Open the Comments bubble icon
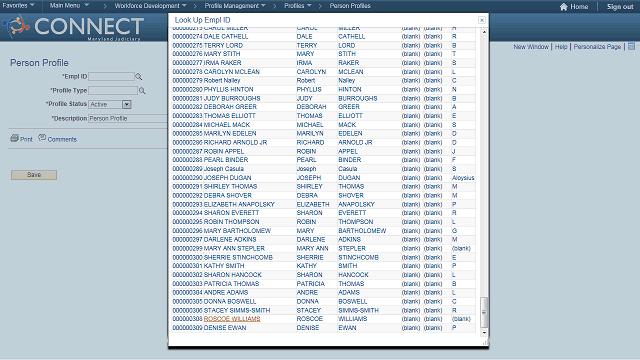This screenshot has width=640, height=360. click(42, 138)
